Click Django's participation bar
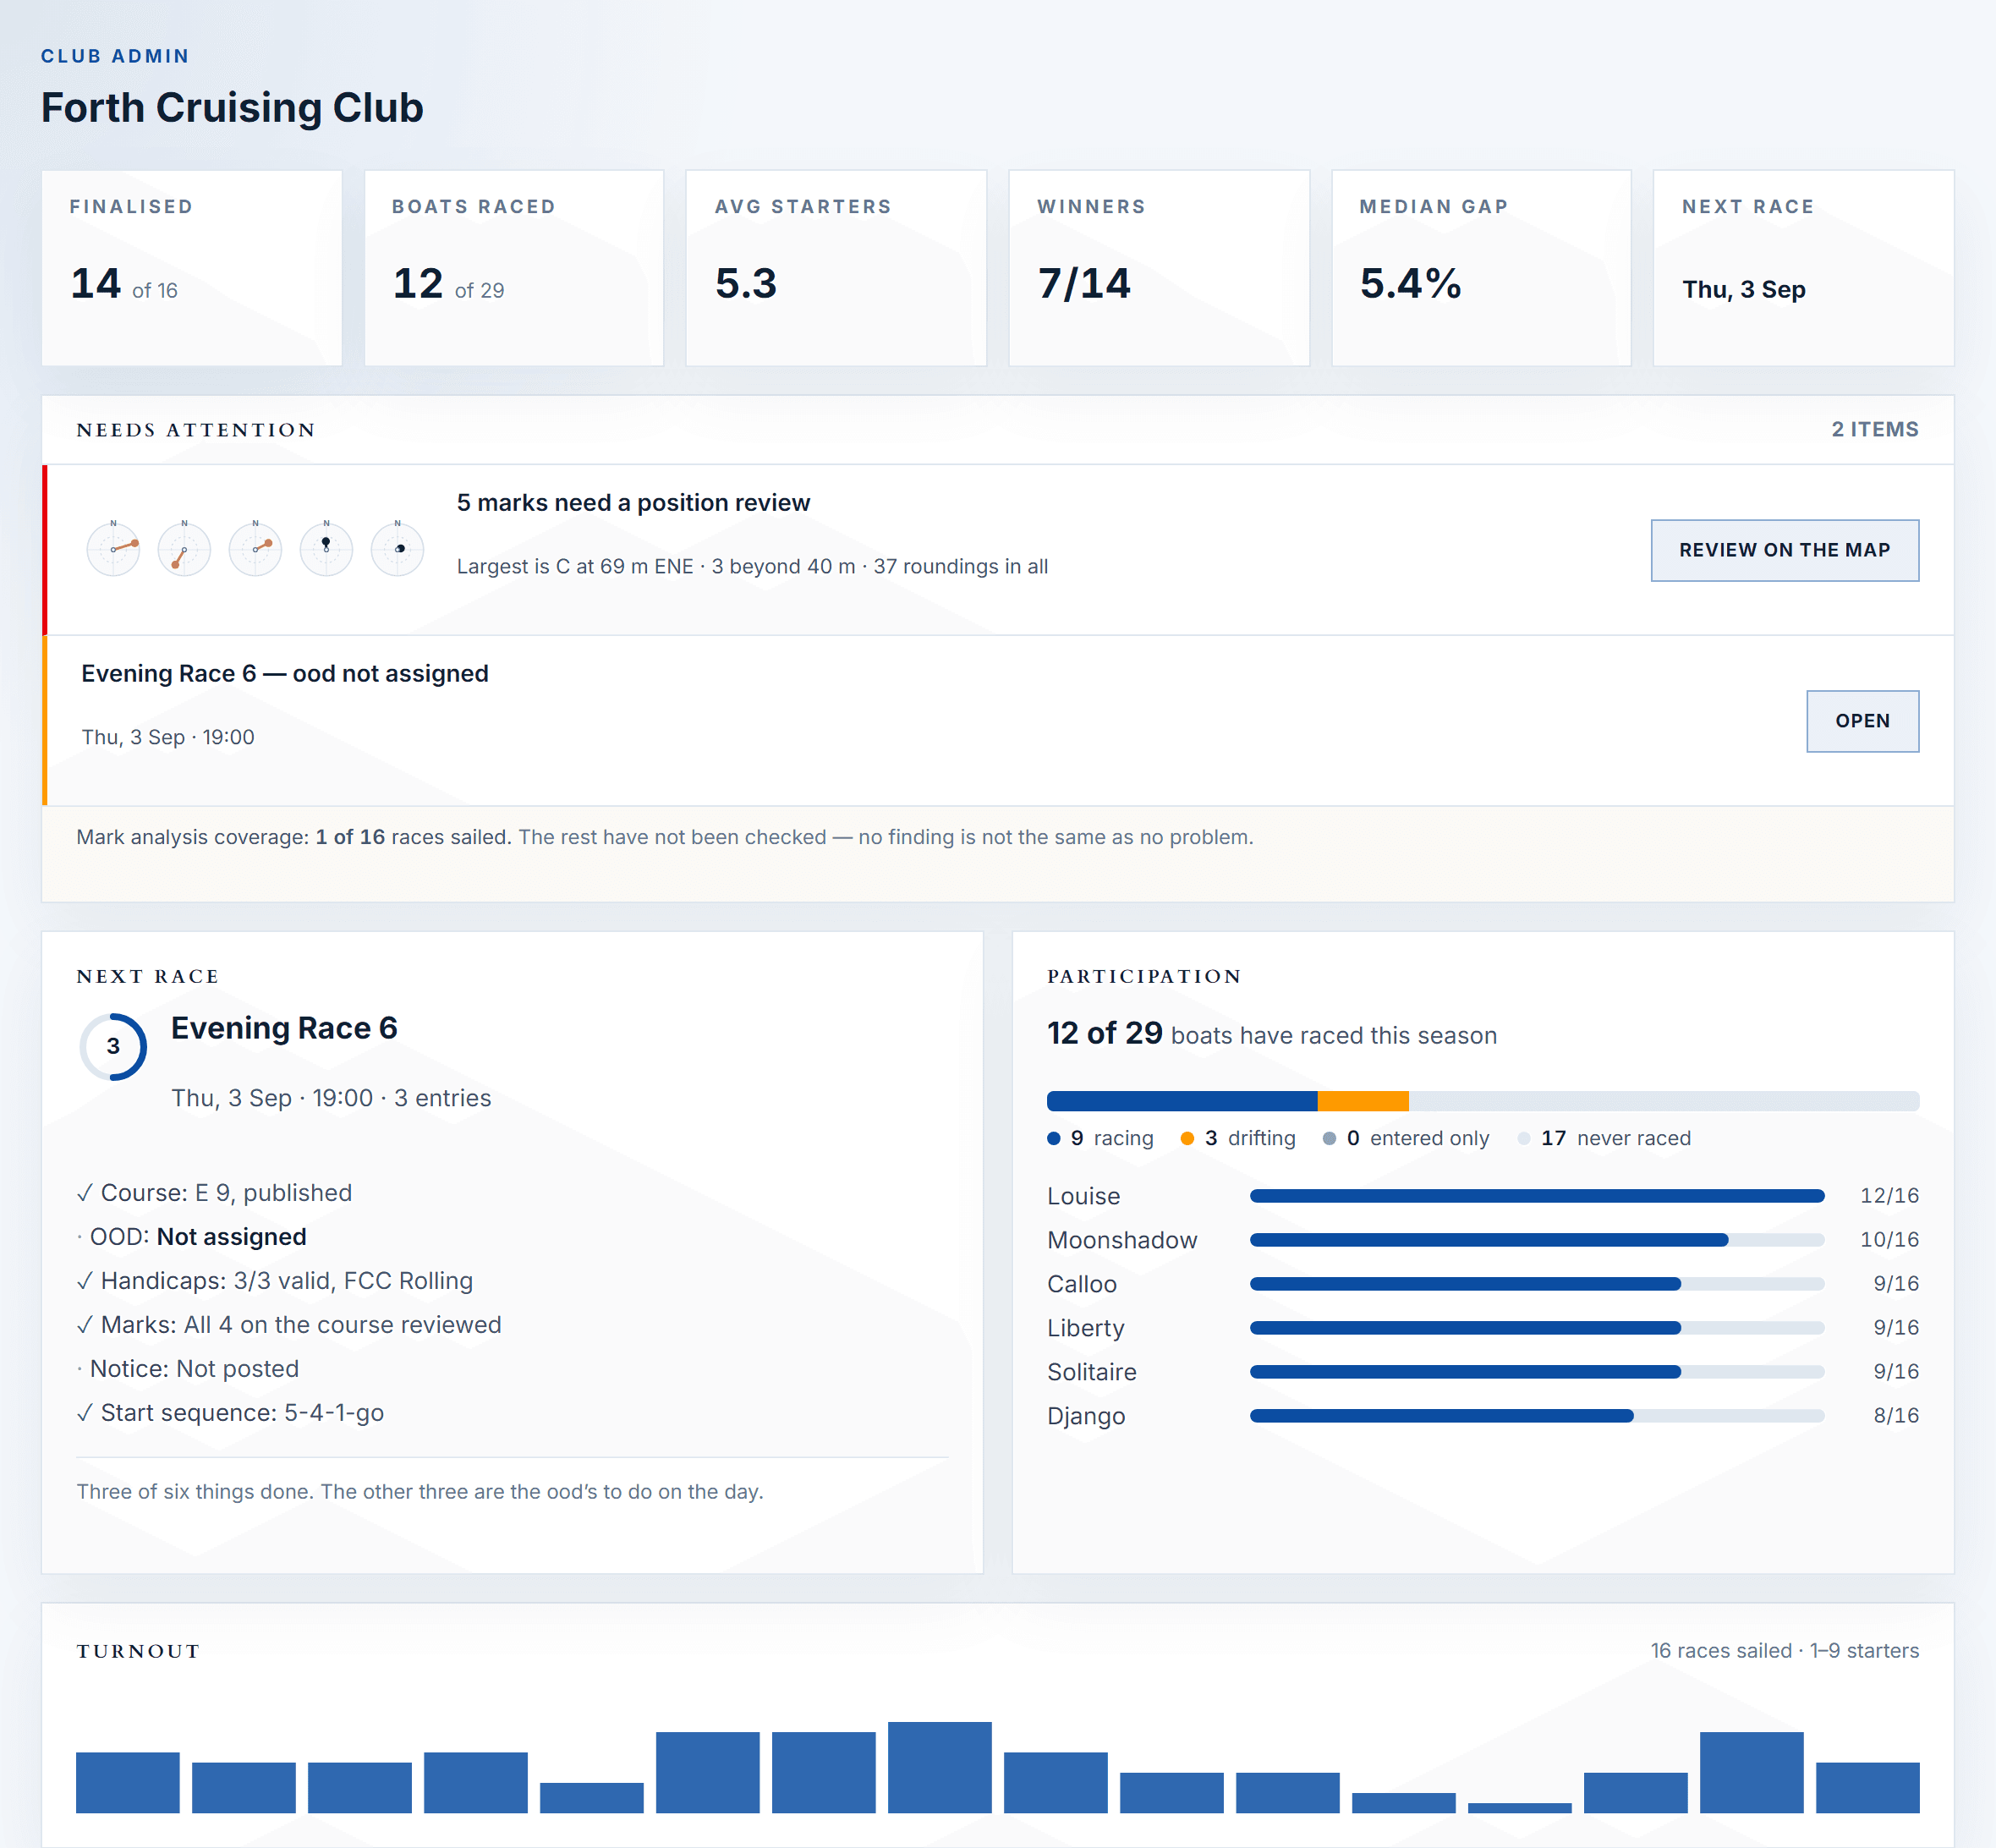The width and height of the screenshot is (1996, 1848). [1537, 1416]
